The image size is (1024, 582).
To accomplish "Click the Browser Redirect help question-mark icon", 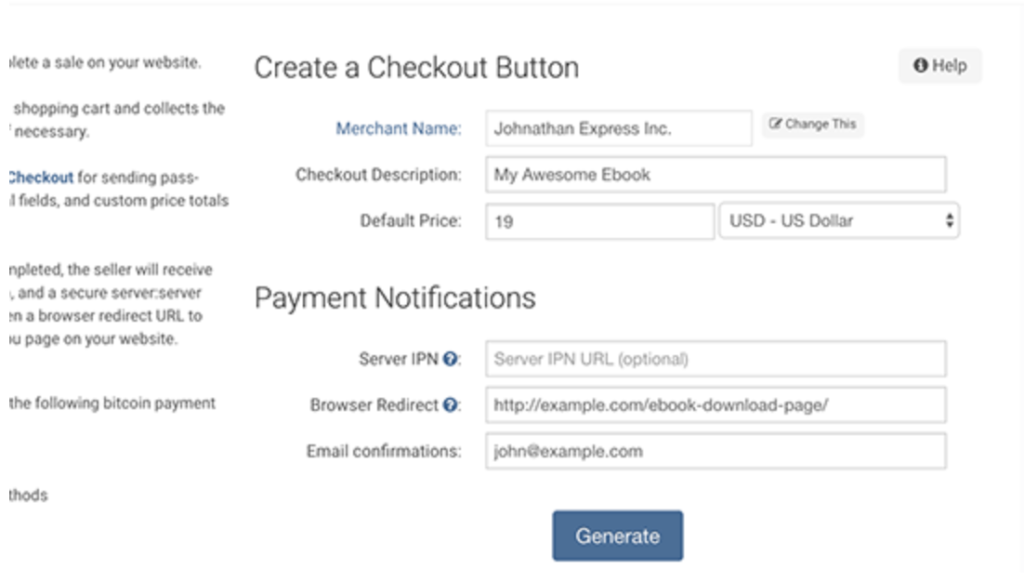I will (451, 406).
